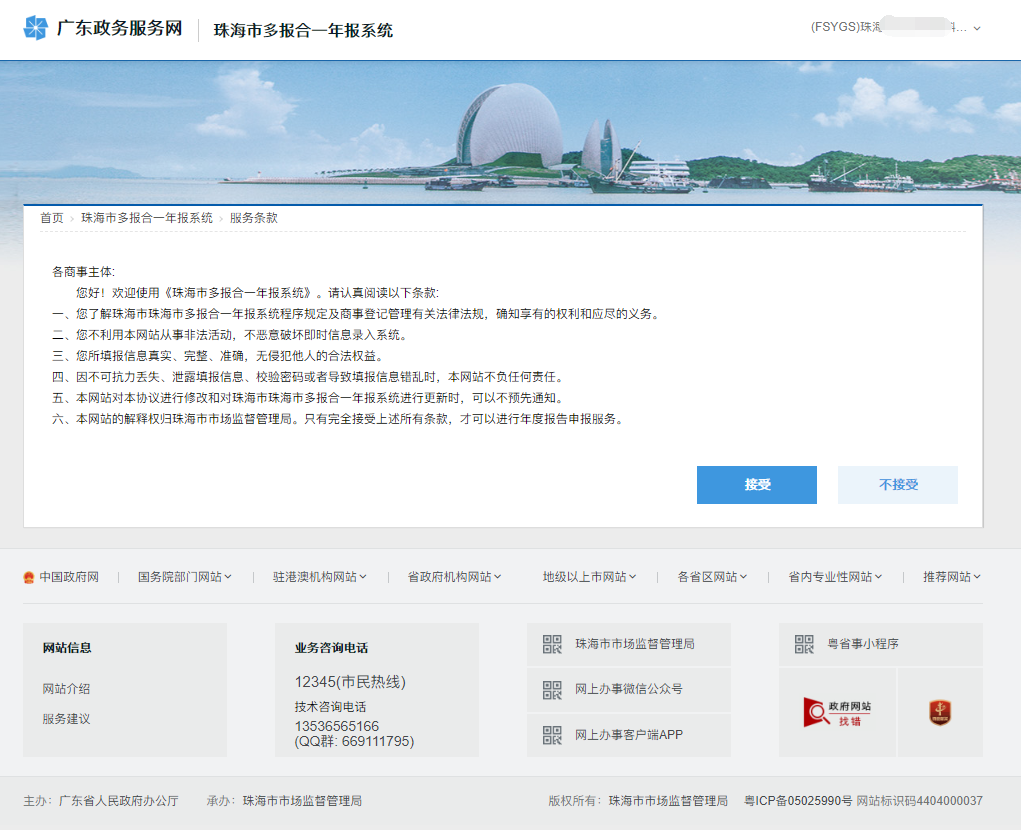Image resolution: width=1021 pixels, height=830 pixels.
Task: Open 服务建议 link
Action: pos(66,719)
